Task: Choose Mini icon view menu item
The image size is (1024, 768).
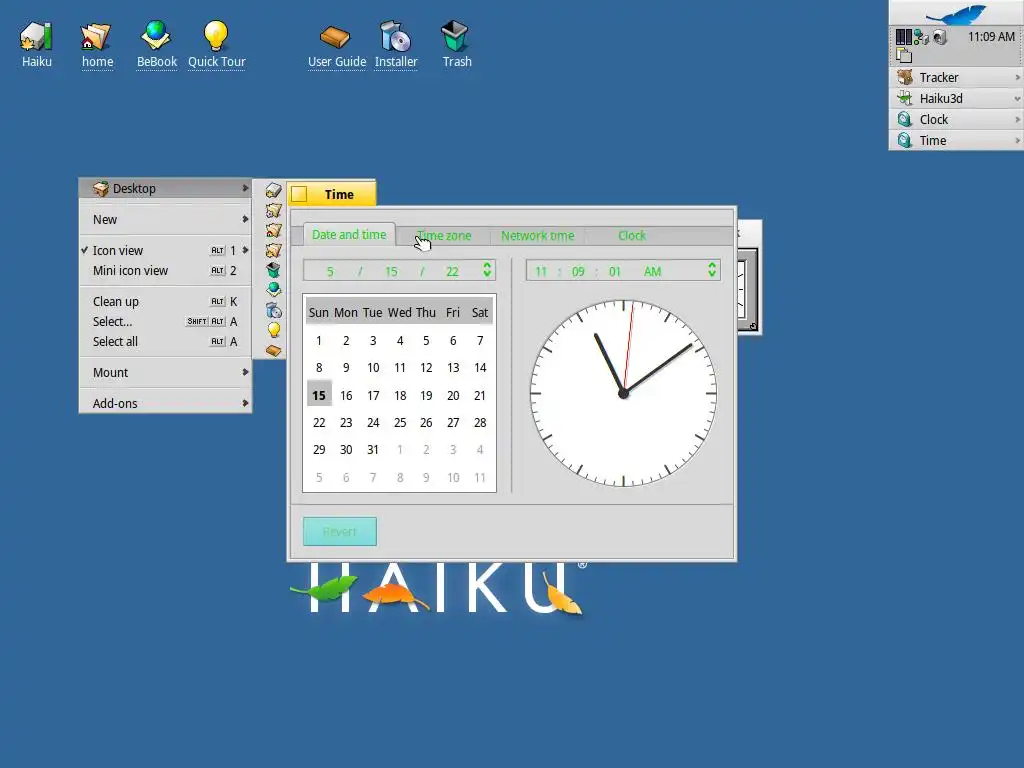Action: click(165, 270)
